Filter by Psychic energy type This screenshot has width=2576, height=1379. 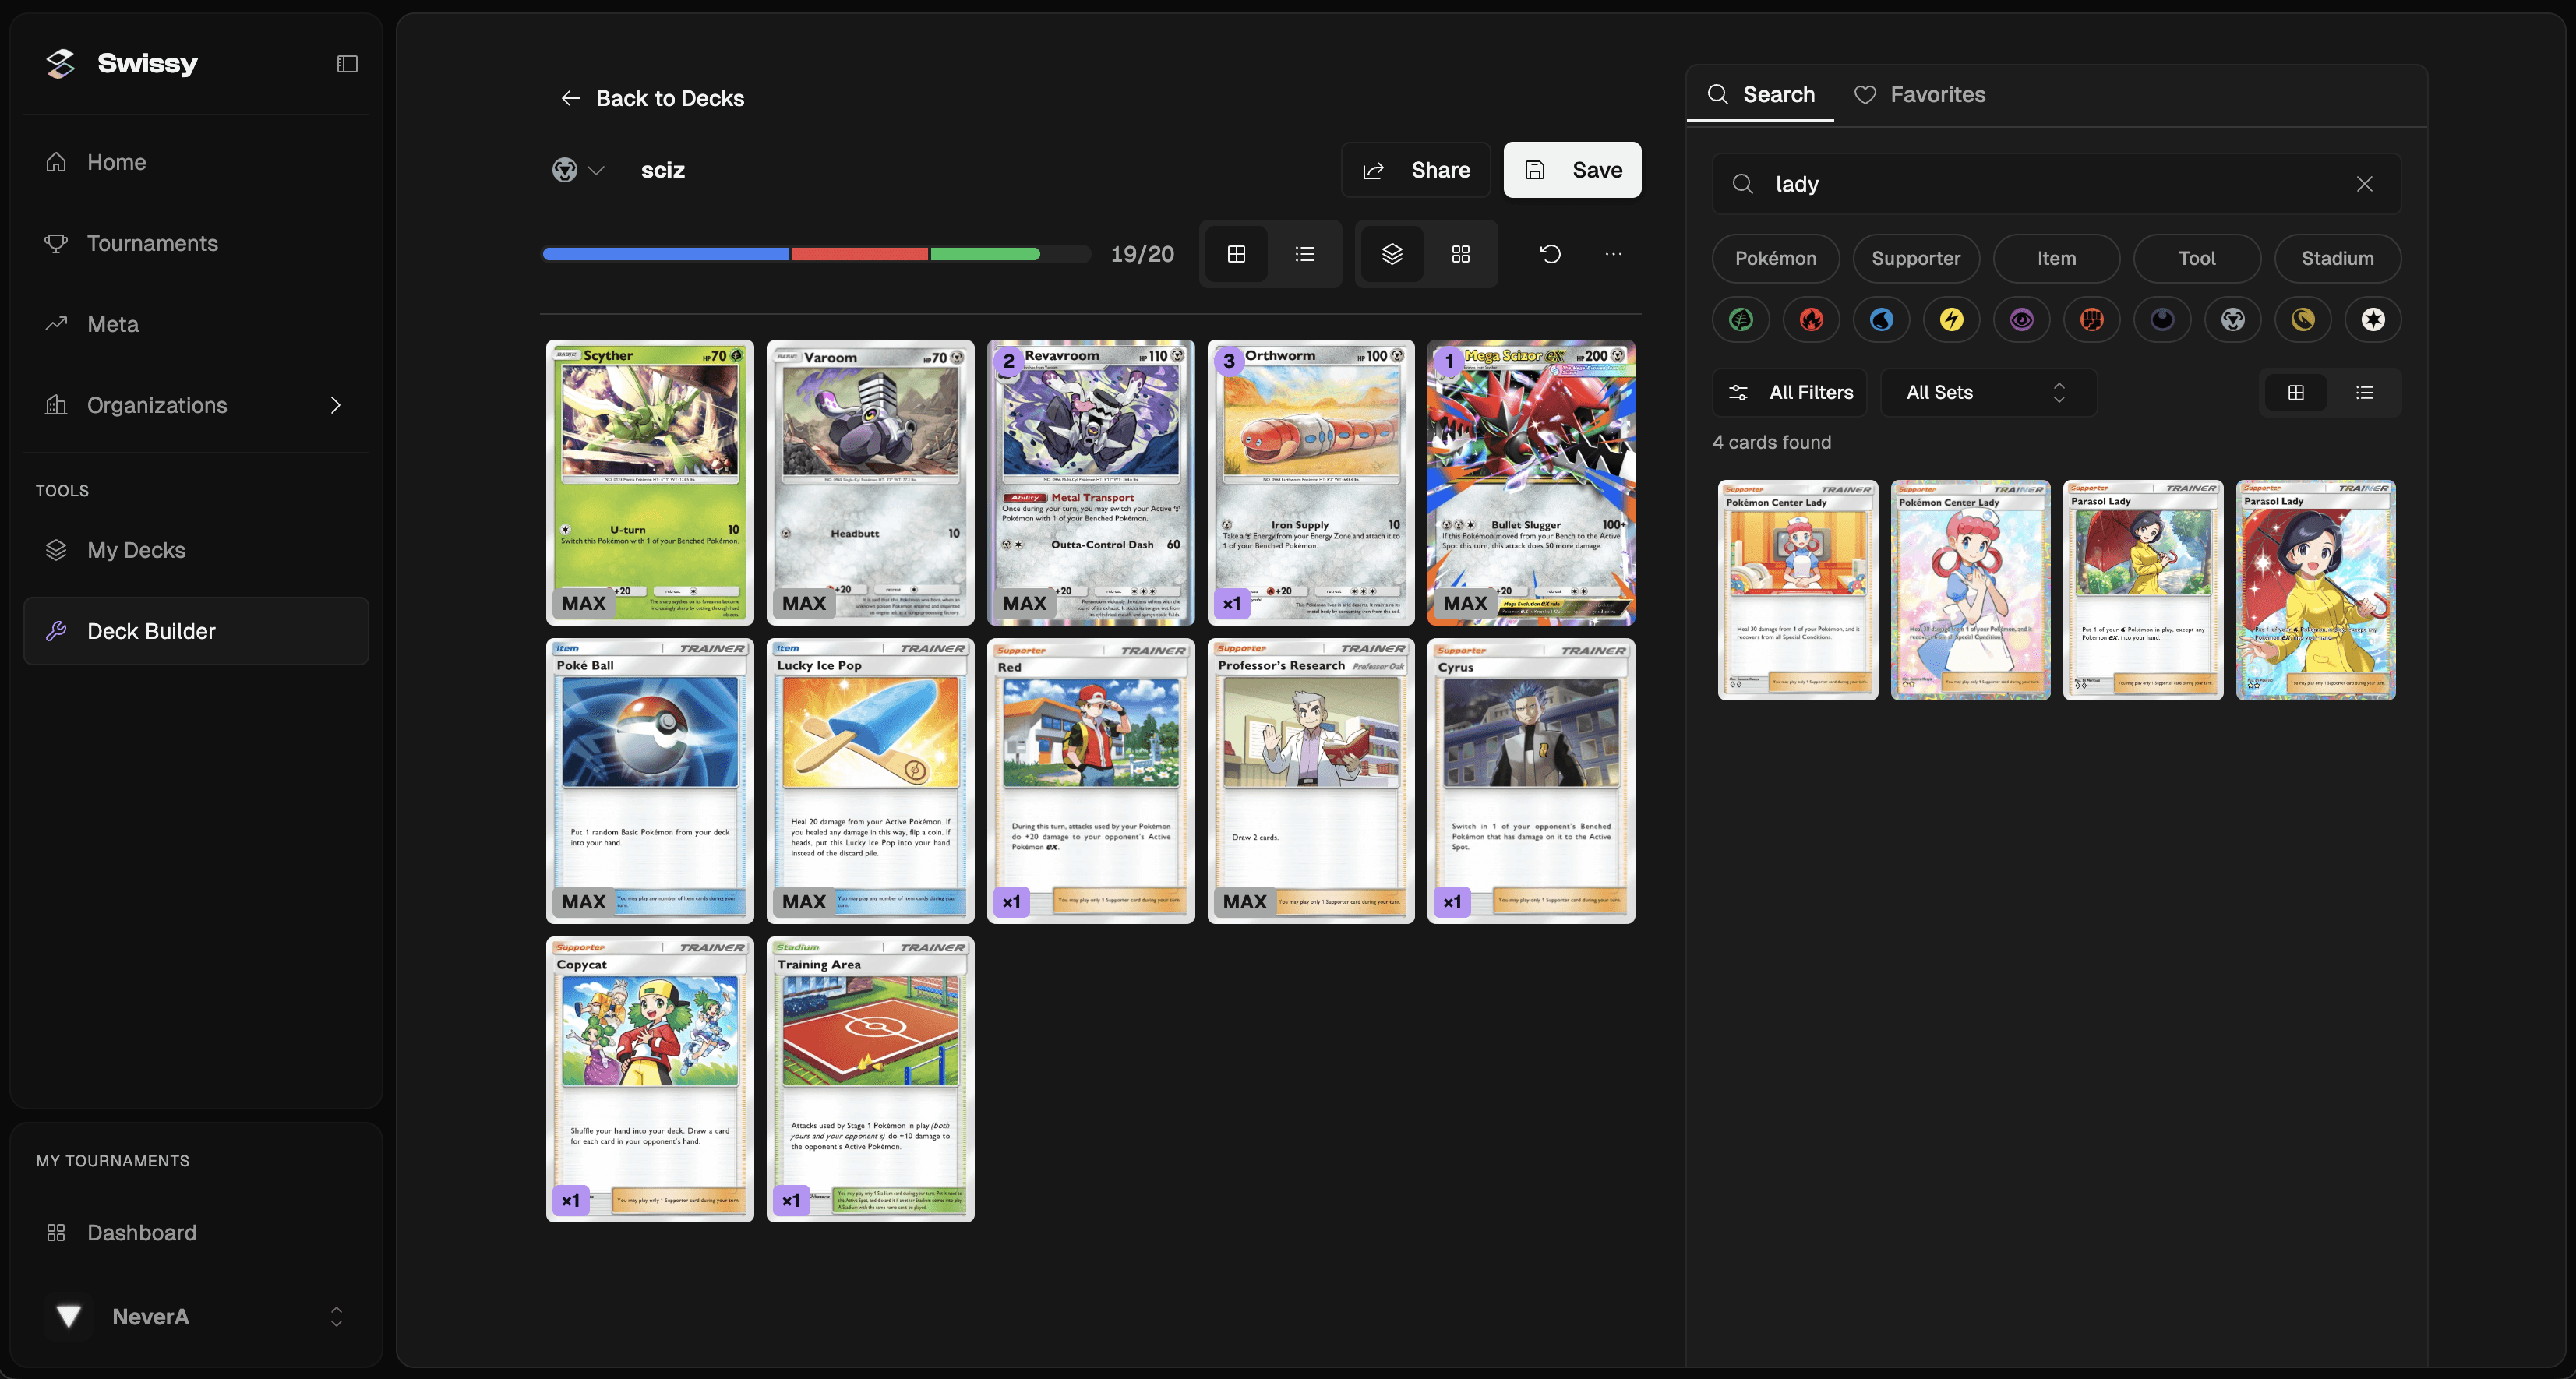coord(2022,319)
